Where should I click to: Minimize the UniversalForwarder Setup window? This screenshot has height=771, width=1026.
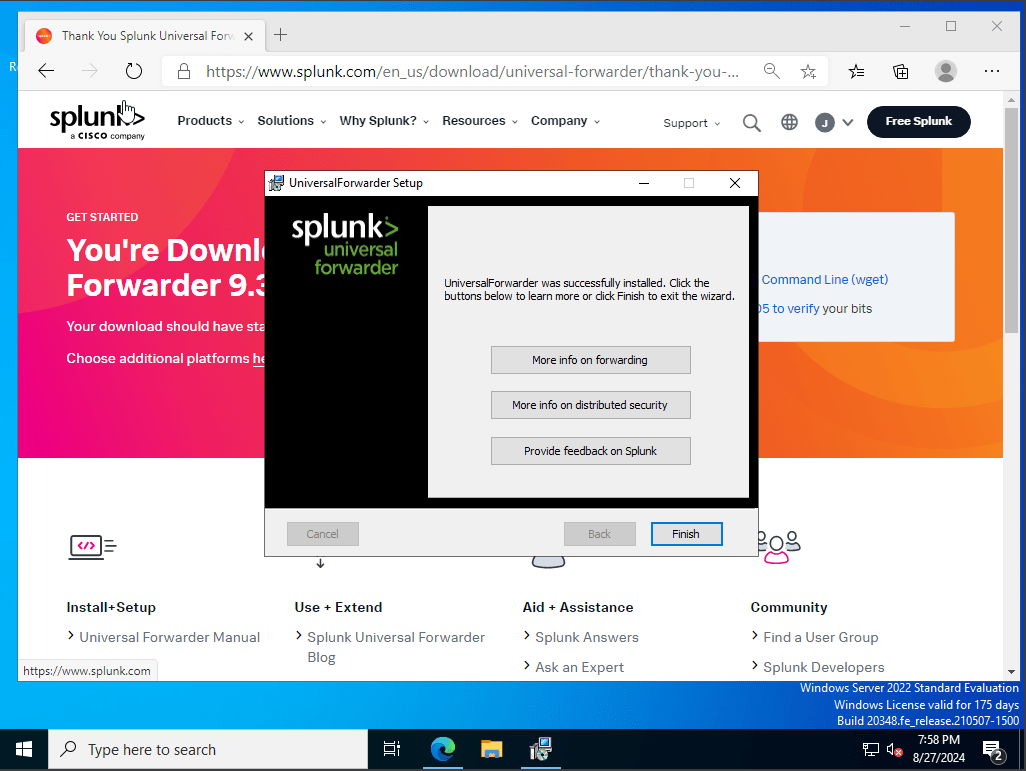coord(644,183)
